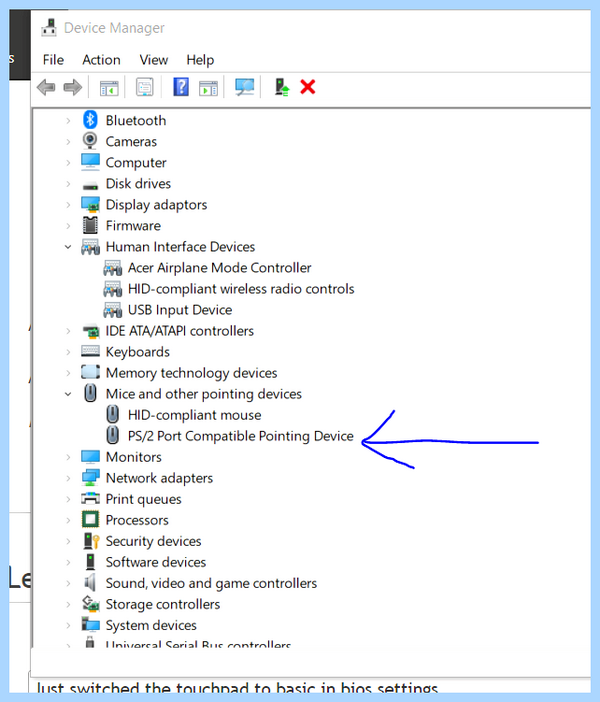Click the Disk drives icon

[x=90, y=185]
